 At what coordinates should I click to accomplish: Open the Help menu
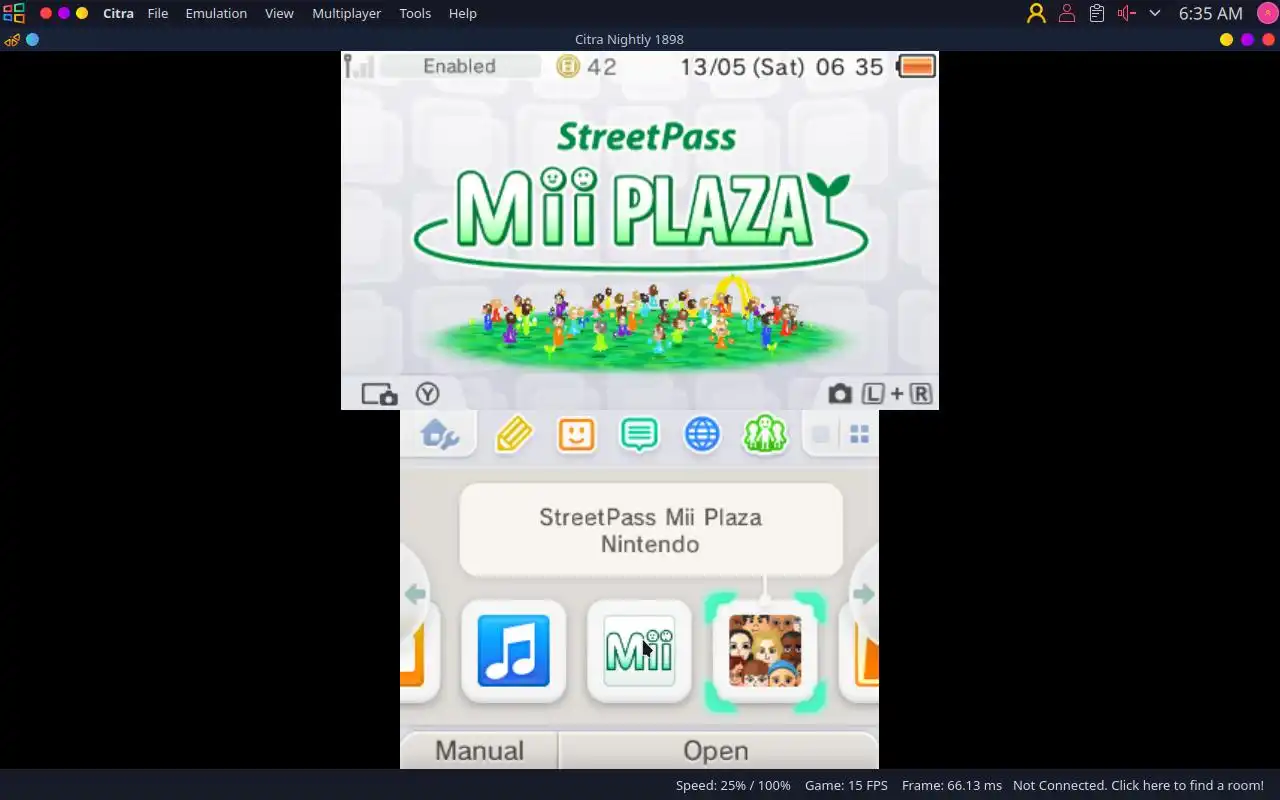(x=462, y=13)
